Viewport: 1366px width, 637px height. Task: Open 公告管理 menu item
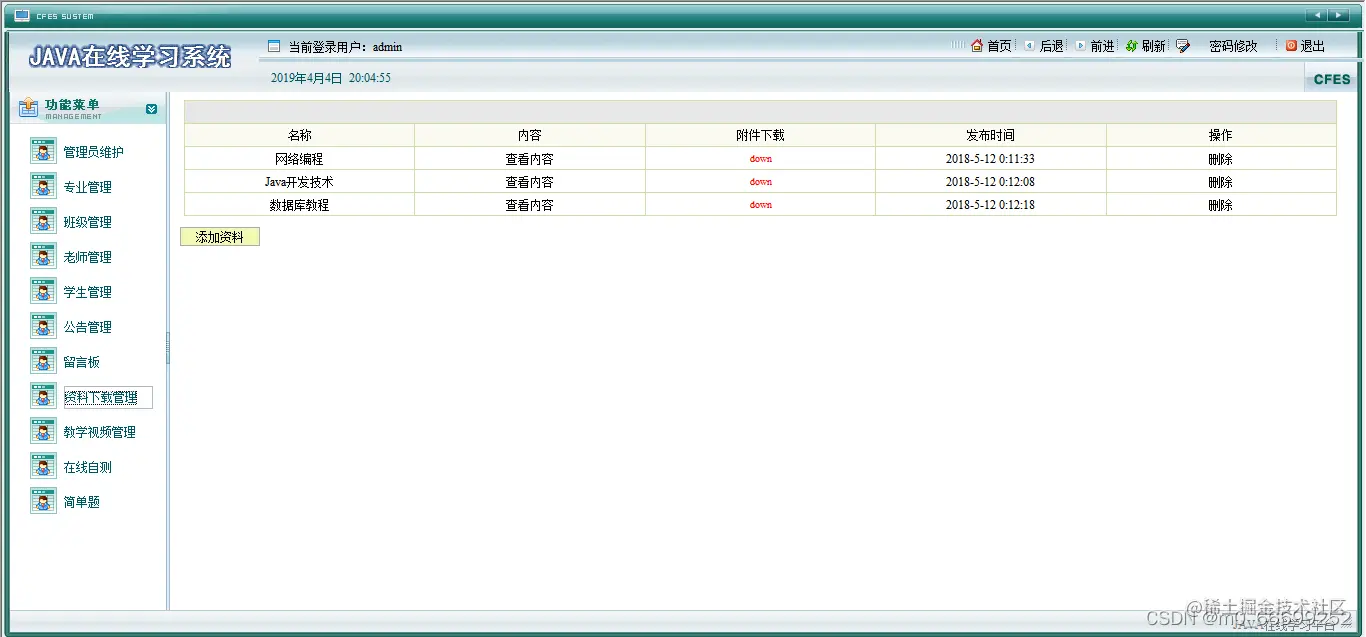point(88,327)
